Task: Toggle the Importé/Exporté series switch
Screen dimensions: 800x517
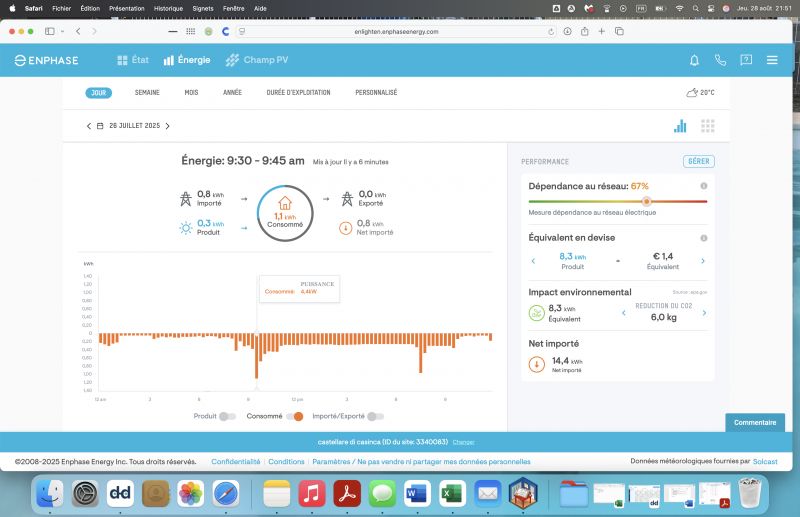Action: [x=375, y=416]
